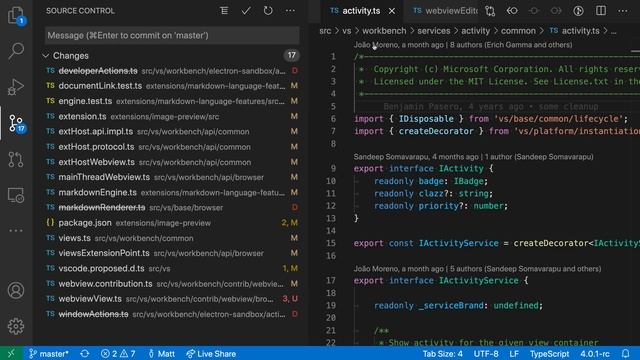The width and height of the screenshot is (640, 360).
Task: Click the Matt status bar item
Action: coord(162,353)
